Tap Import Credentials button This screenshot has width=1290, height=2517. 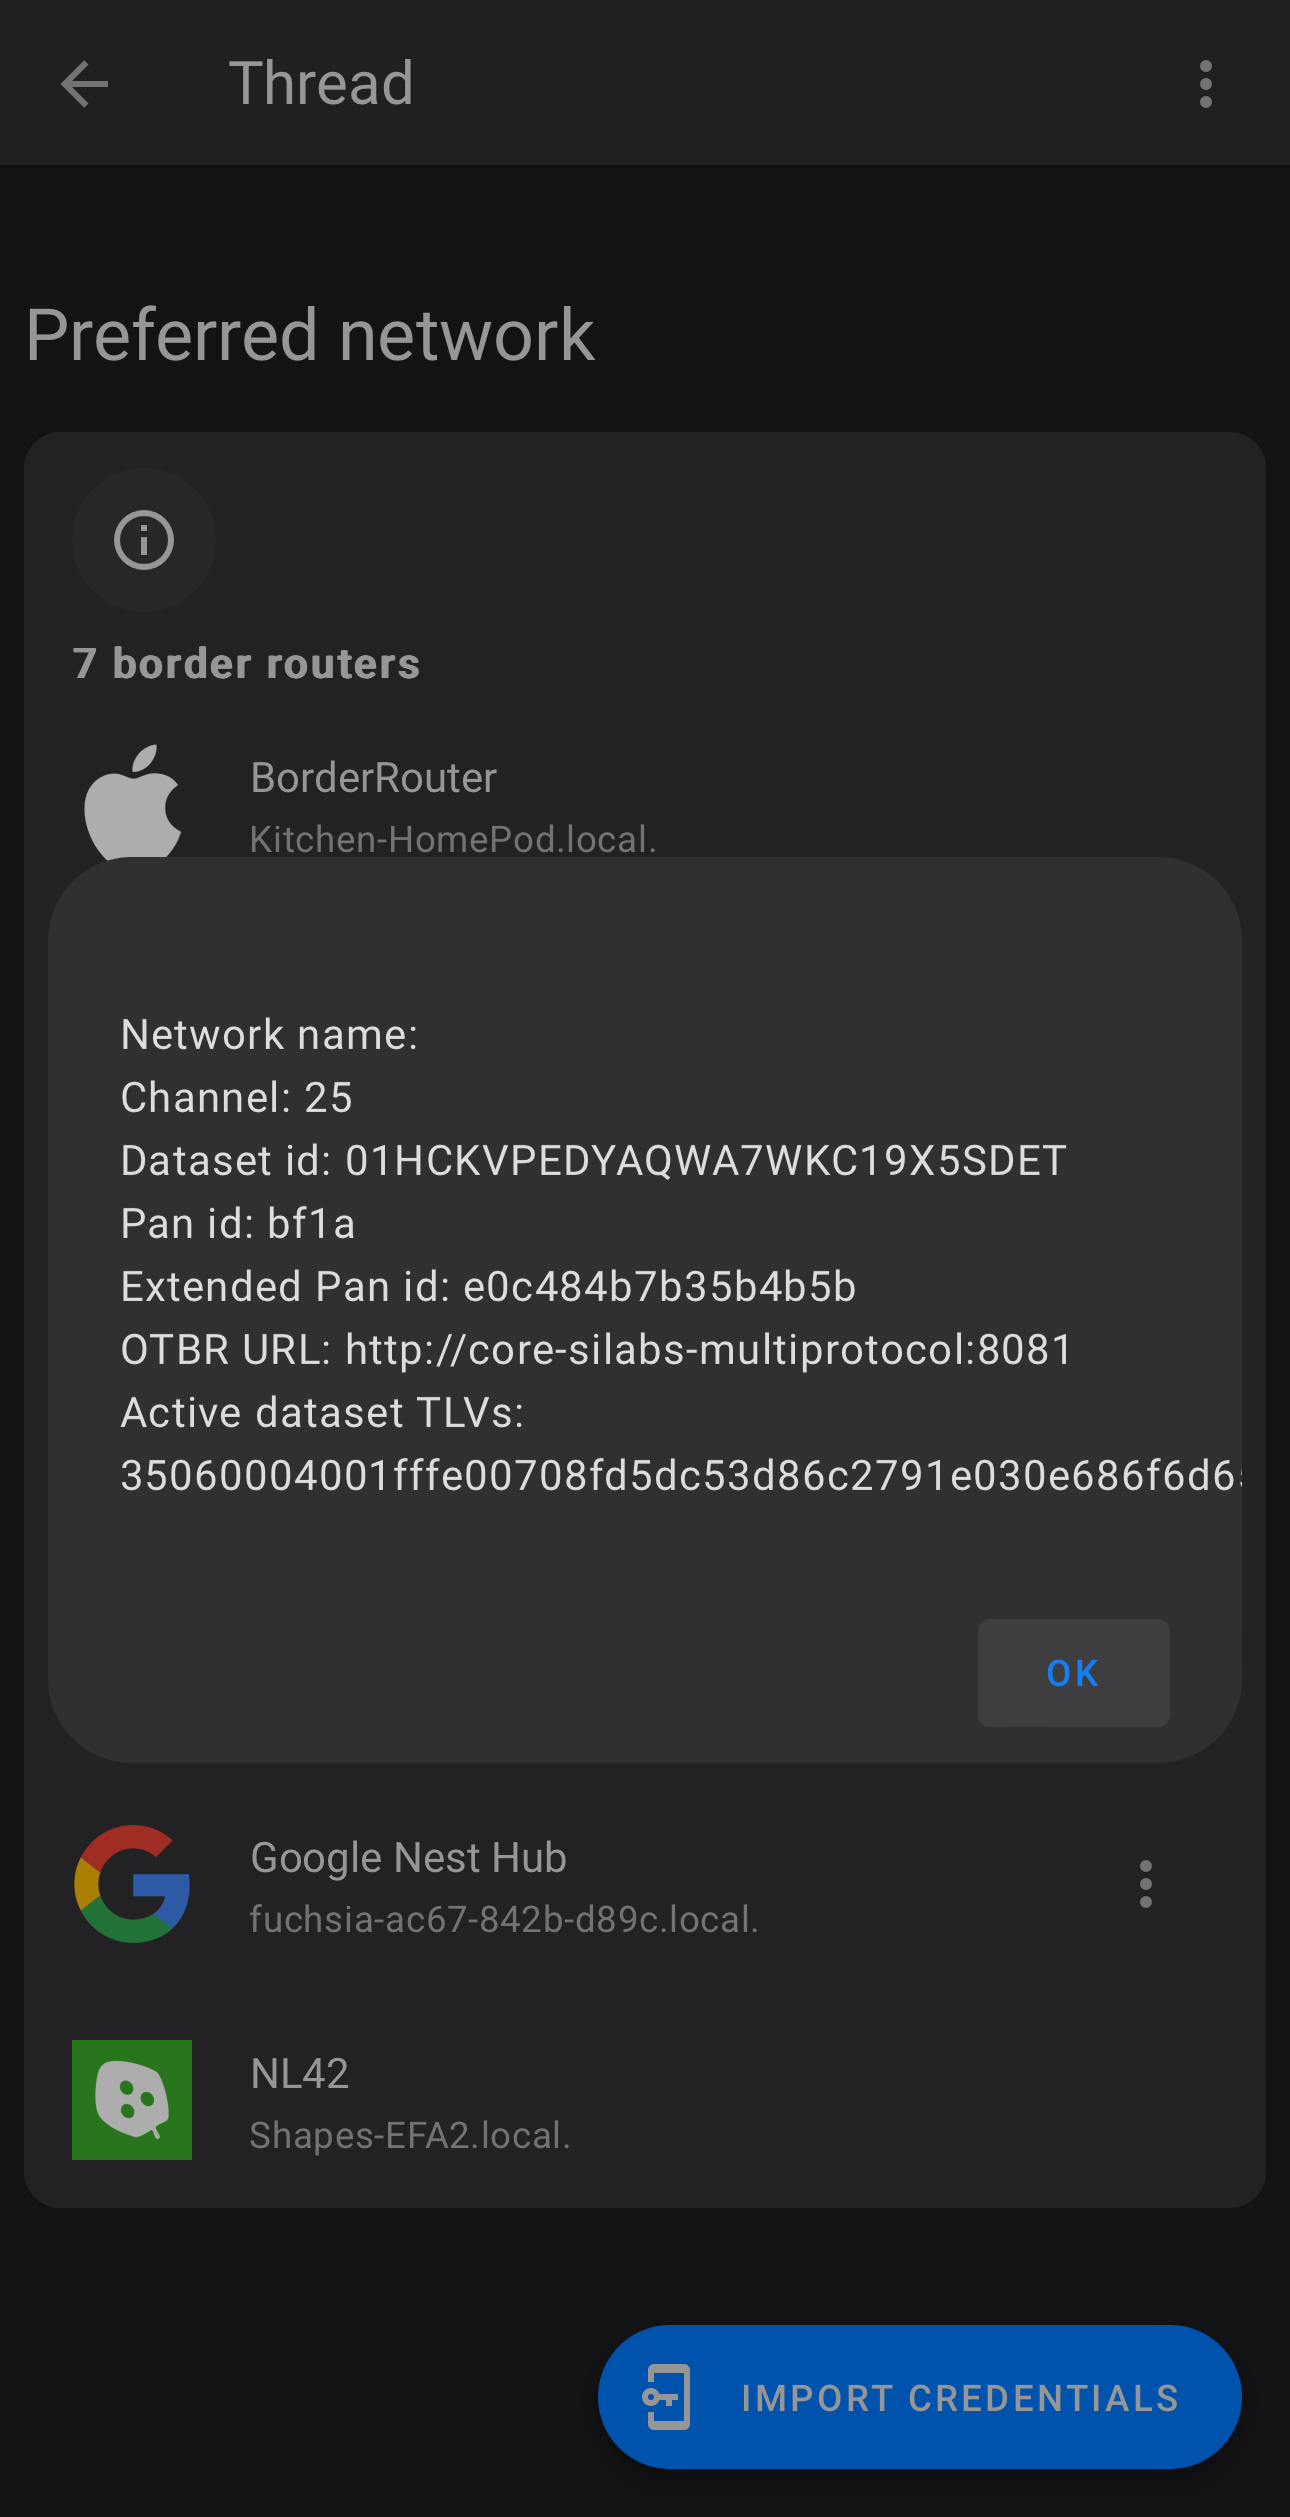click(920, 2397)
